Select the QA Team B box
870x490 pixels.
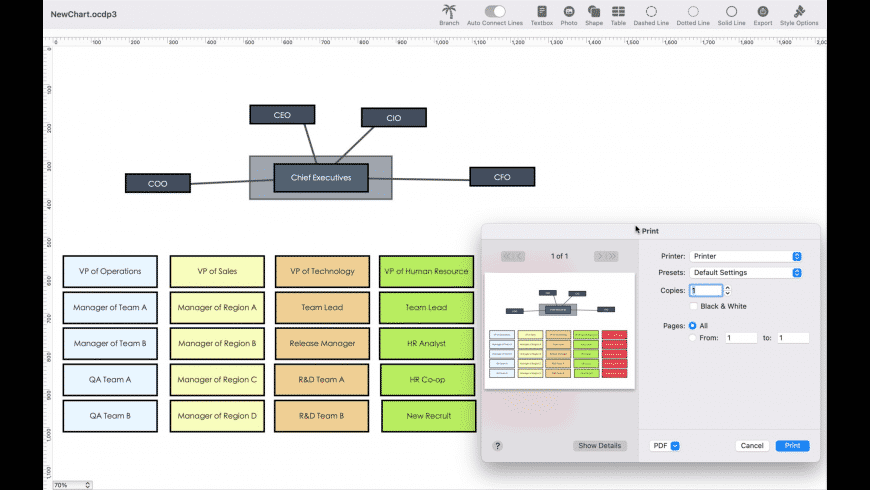[110, 416]
